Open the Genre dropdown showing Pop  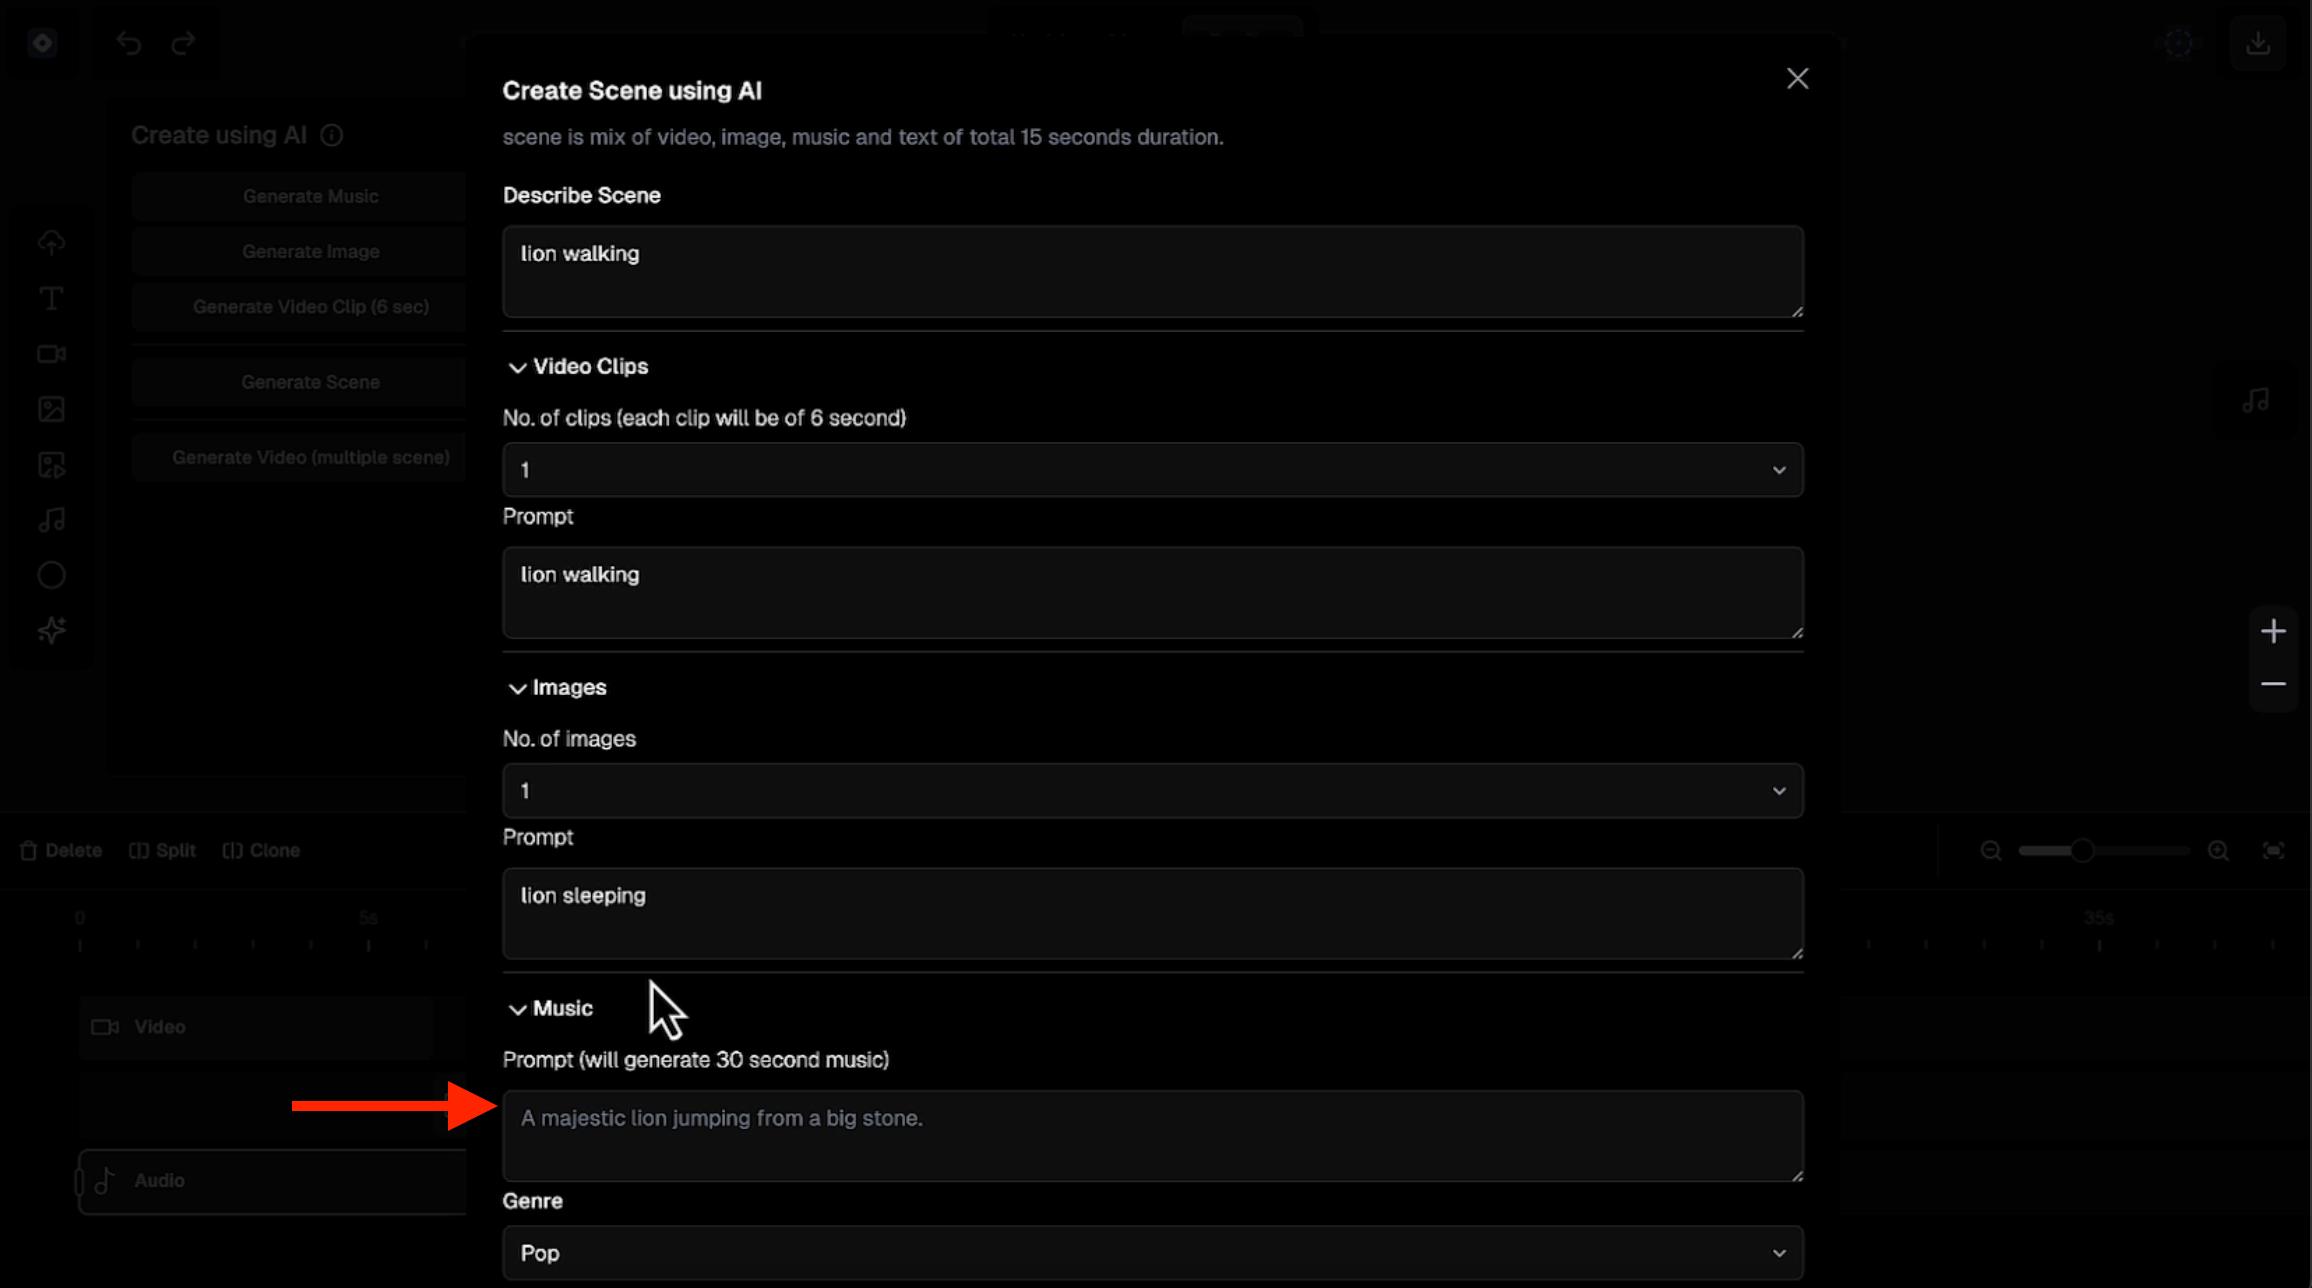click(1152, 1253)
